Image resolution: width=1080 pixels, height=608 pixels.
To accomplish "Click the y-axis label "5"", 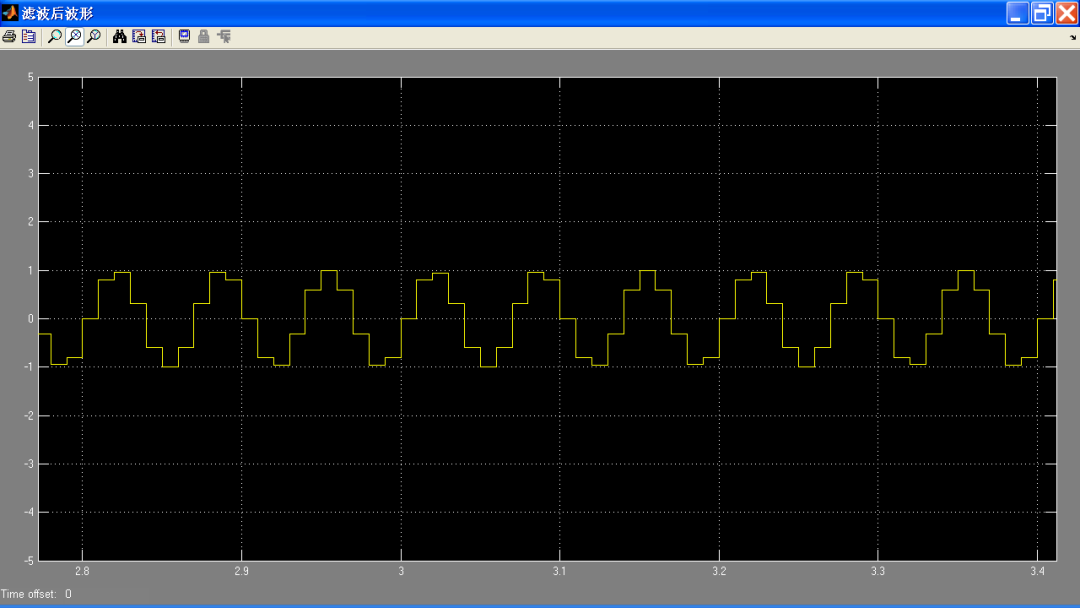I will [x=30, y=77].
